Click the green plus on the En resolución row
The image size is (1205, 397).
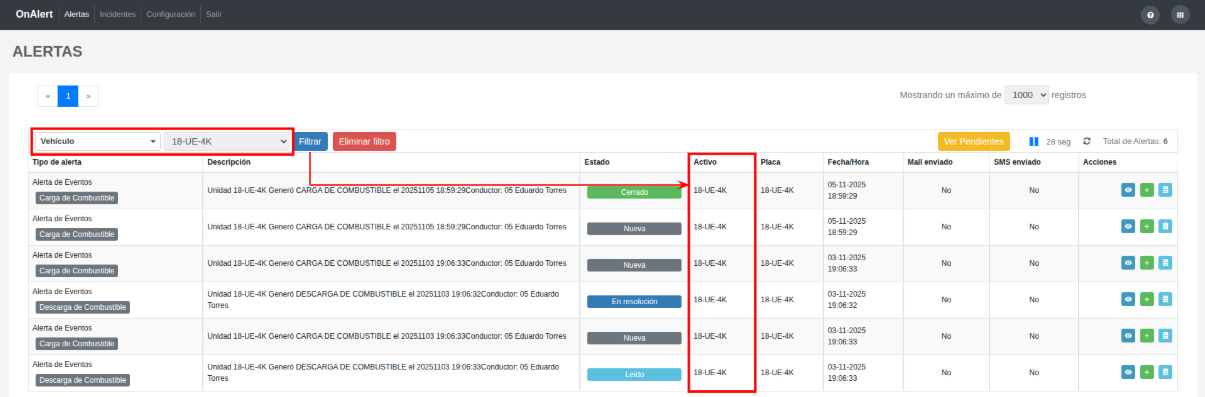click(x=1147, y=299)
